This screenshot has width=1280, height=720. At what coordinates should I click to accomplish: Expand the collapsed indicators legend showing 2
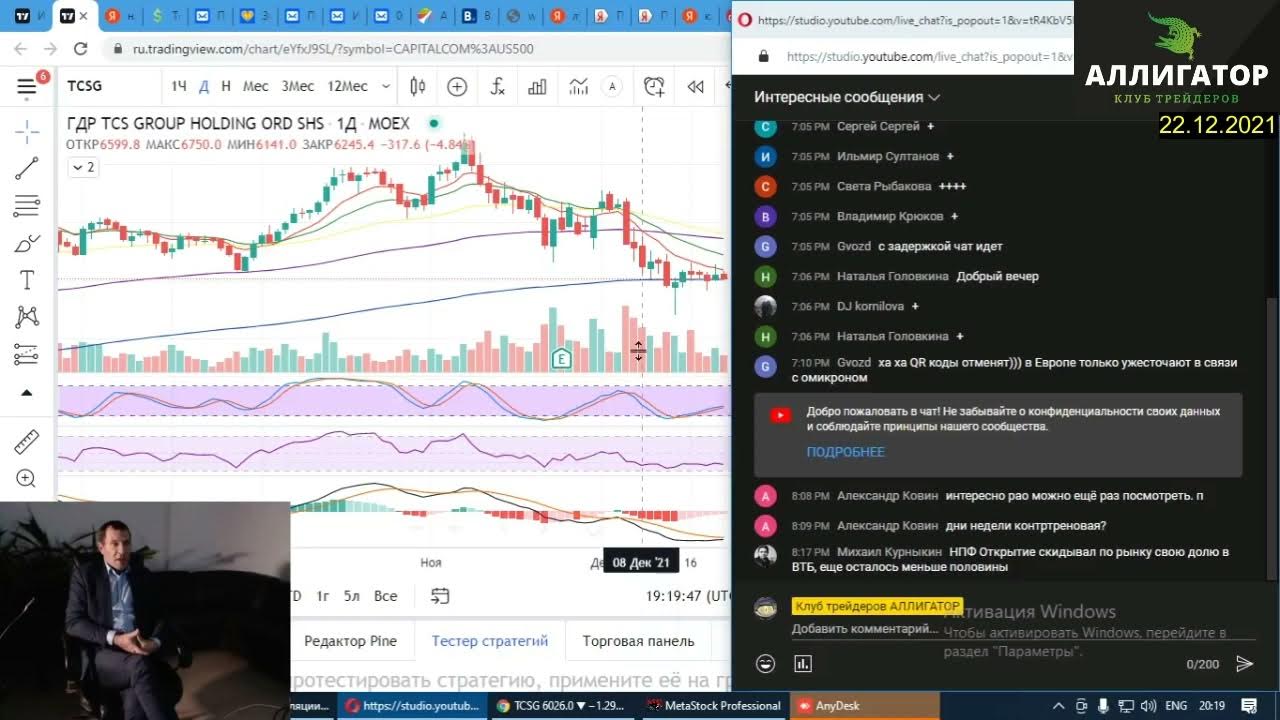pos(82,167)
